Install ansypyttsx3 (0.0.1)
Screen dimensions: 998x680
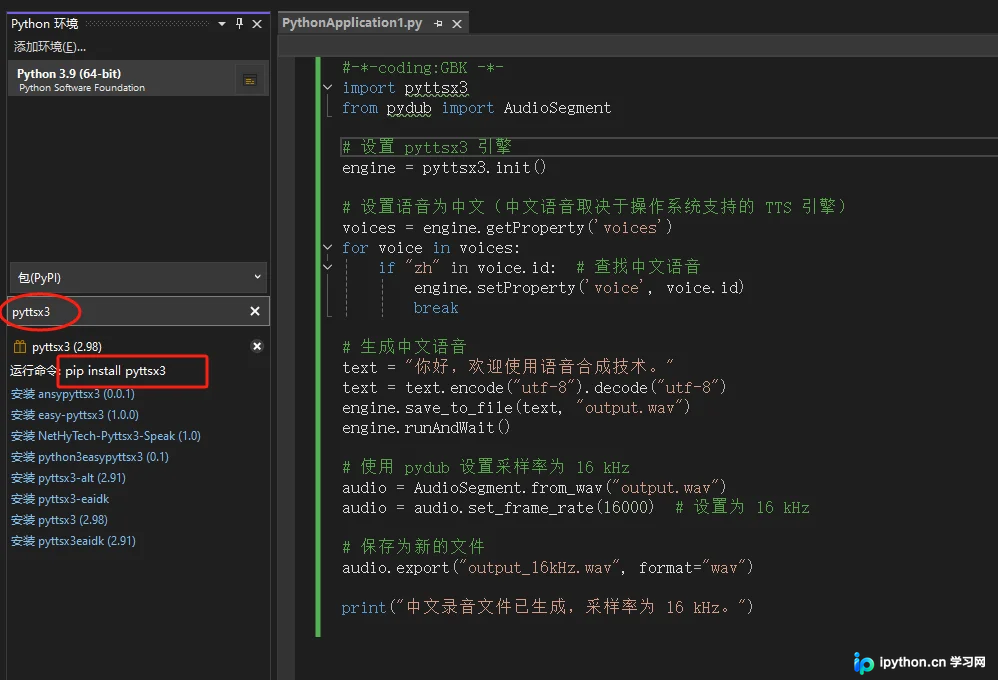tap(73, 394)
